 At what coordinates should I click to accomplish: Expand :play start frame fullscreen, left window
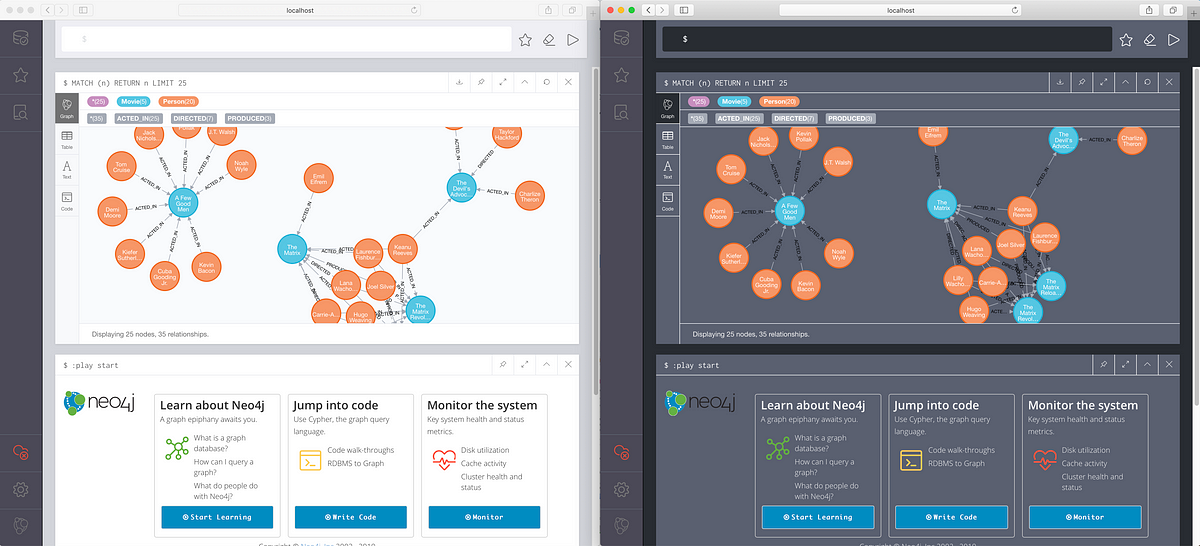click(524, 365)
